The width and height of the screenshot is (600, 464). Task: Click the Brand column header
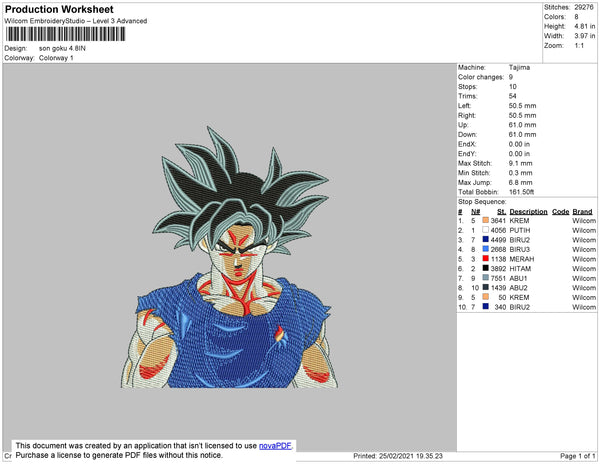pyautogui.click(x=583, y=212)
